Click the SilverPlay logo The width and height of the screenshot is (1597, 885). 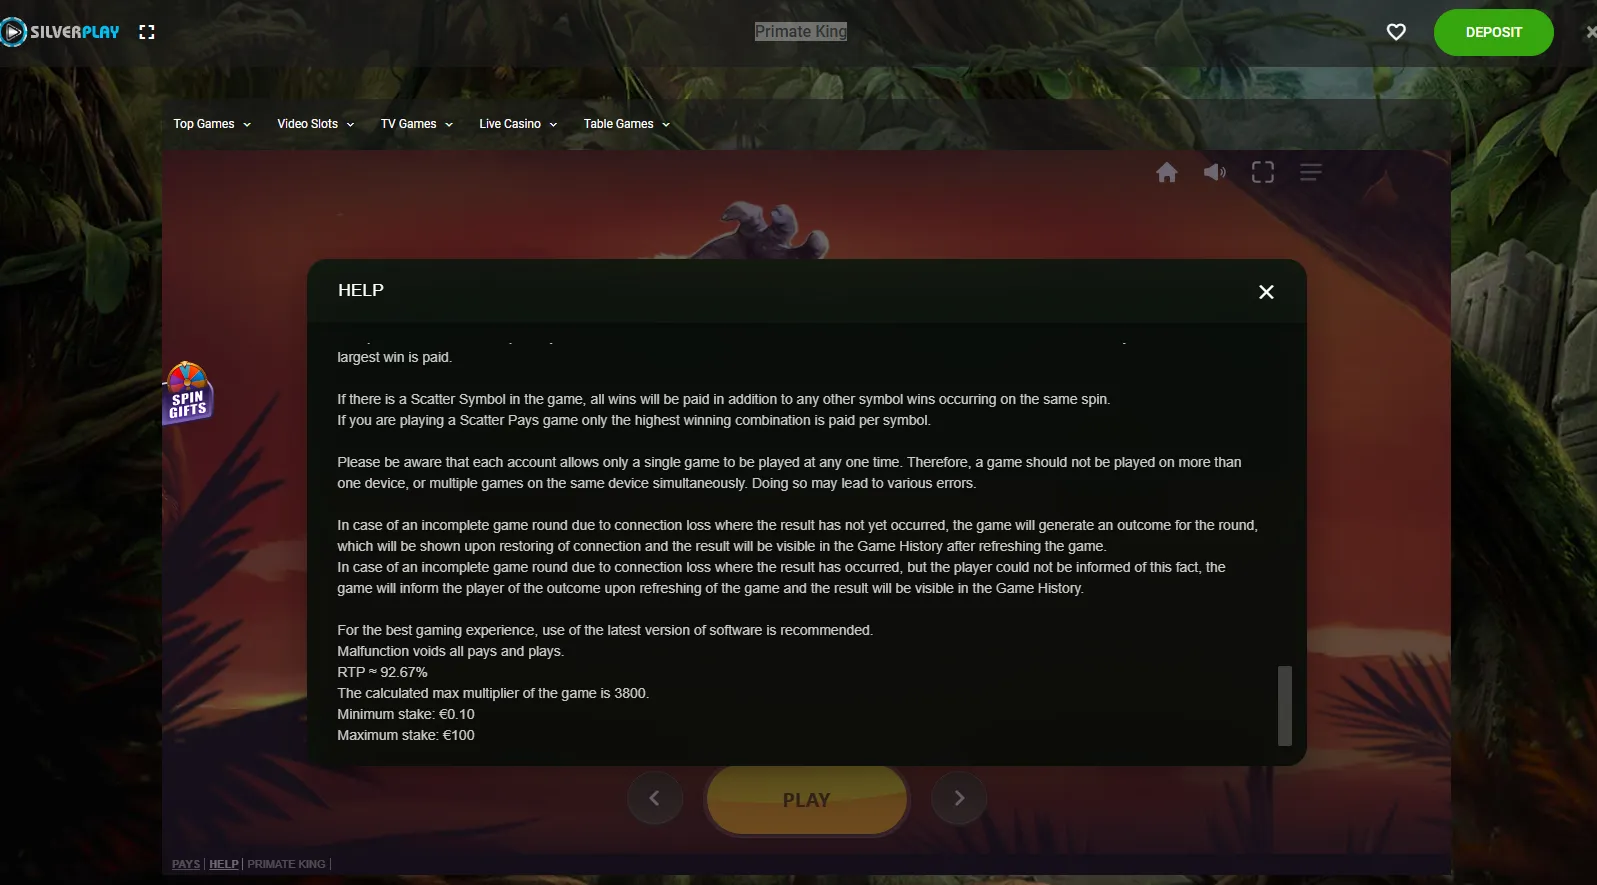[60, 32]
